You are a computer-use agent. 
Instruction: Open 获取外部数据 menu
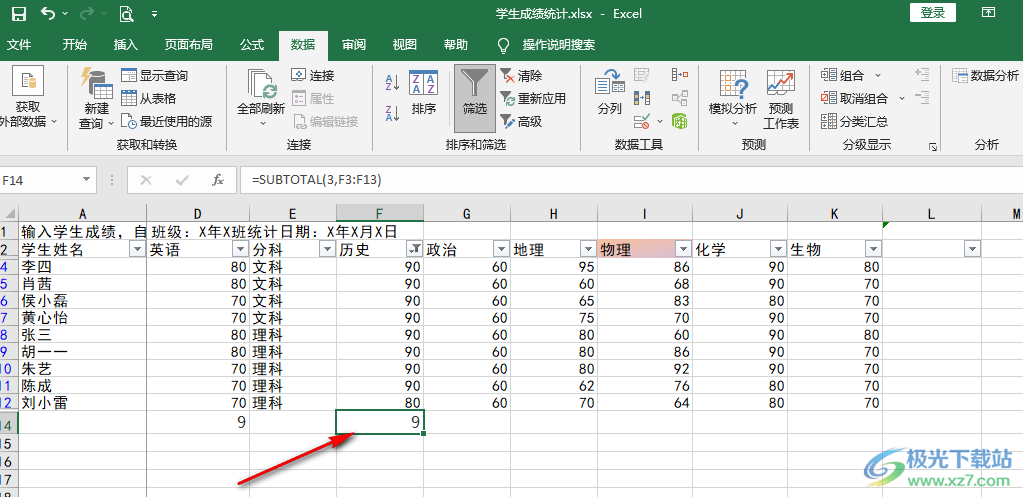[x=29, y=98]
